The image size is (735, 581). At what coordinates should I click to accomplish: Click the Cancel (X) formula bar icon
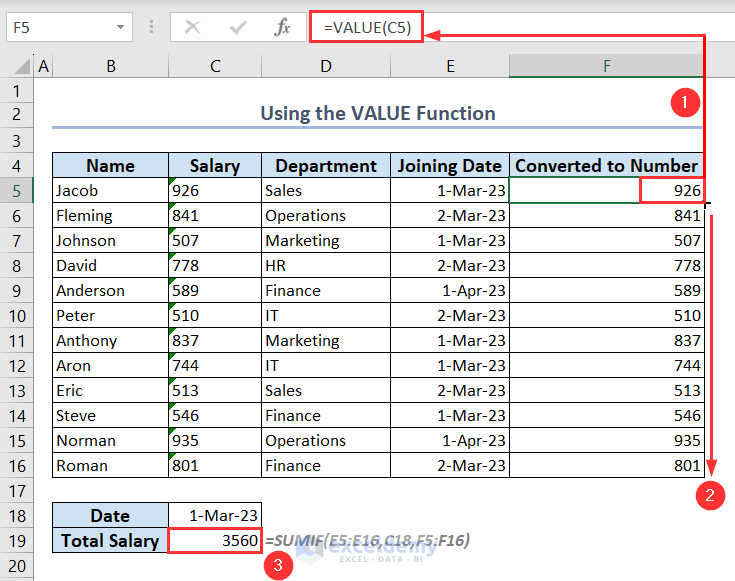pyautogui.click(x=192, y=27)
